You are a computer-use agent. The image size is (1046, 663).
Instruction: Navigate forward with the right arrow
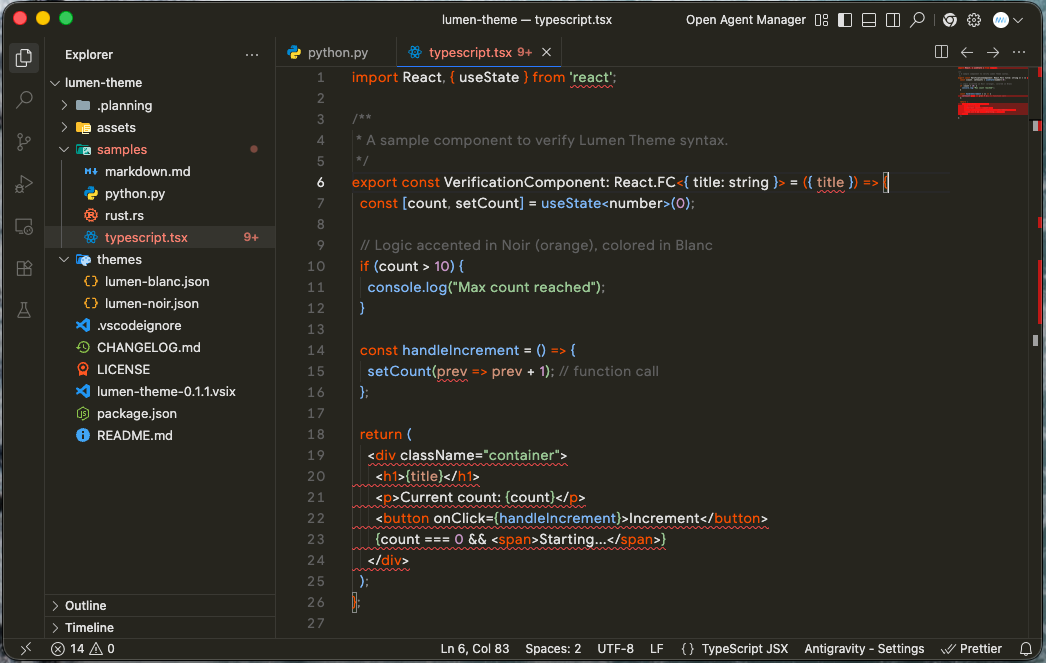[x=993, y=52]
